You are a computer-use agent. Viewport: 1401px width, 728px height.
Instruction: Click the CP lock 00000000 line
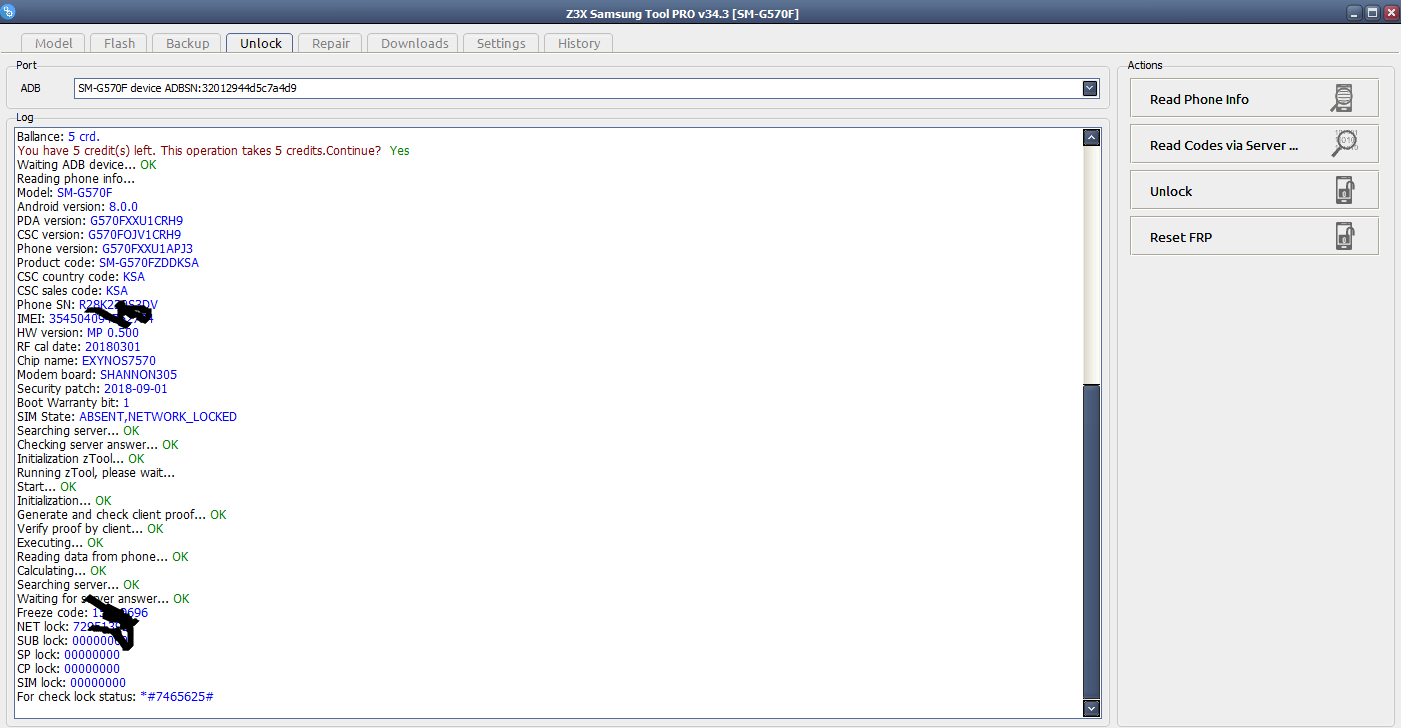point(68,669)
